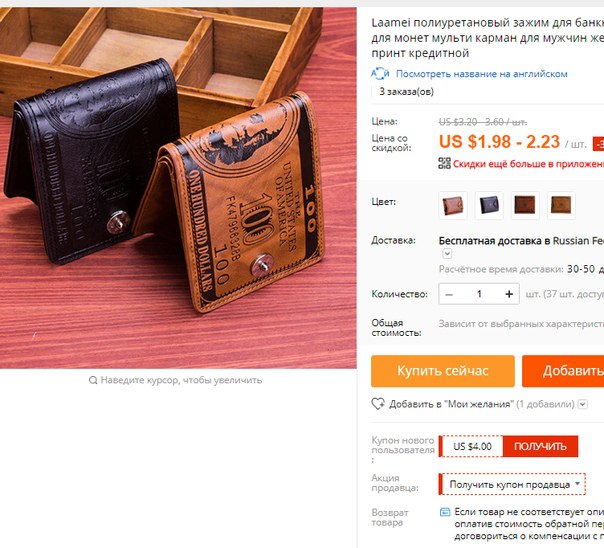Viewport: 604px width, 548px height.
Task: Select the dark blue wallet color
Action: pos(489,205)
